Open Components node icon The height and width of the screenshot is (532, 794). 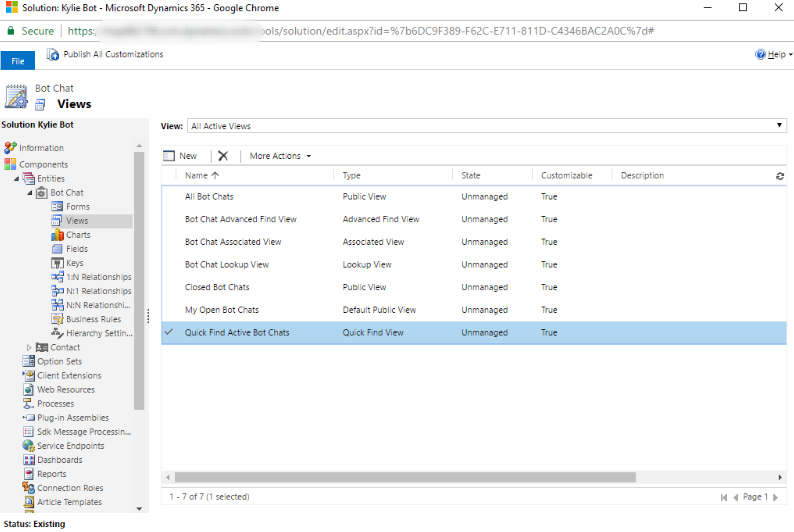10,164
